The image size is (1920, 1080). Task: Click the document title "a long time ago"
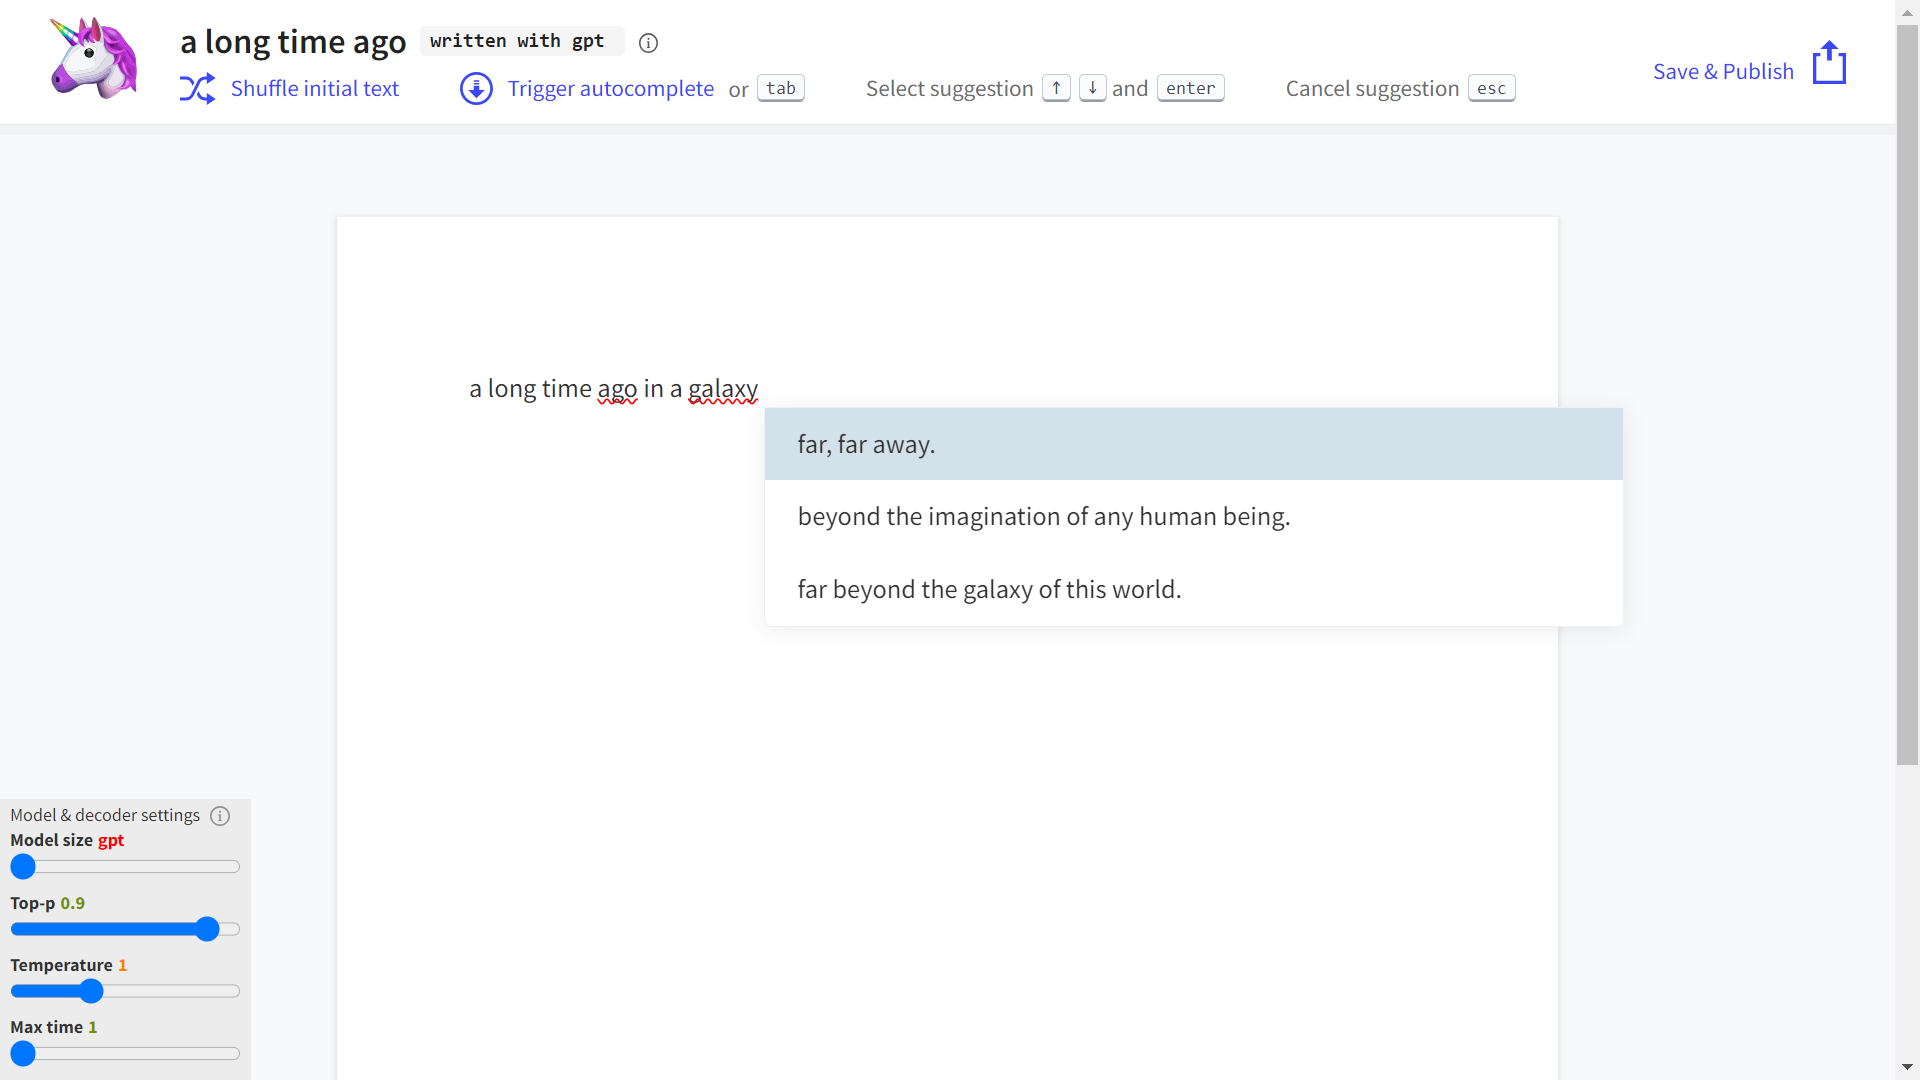click(293, 42)
